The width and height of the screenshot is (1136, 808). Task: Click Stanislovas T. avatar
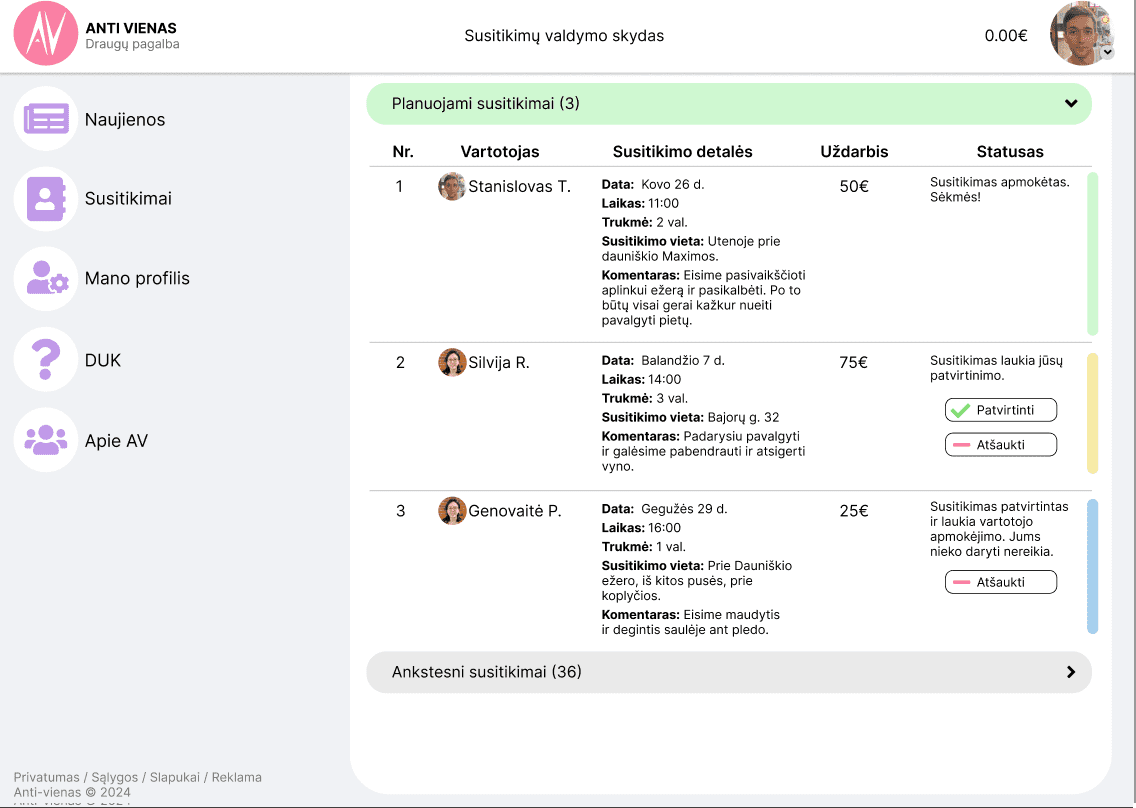click(451, 186)
